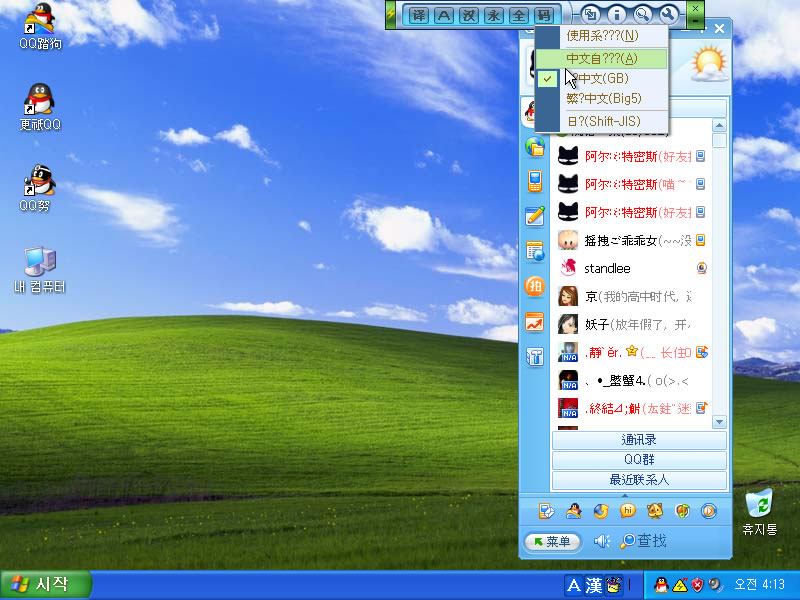This screenshot has width=800, height=600.
Task: Select contact standlee
Action: [x=632, y=268]
